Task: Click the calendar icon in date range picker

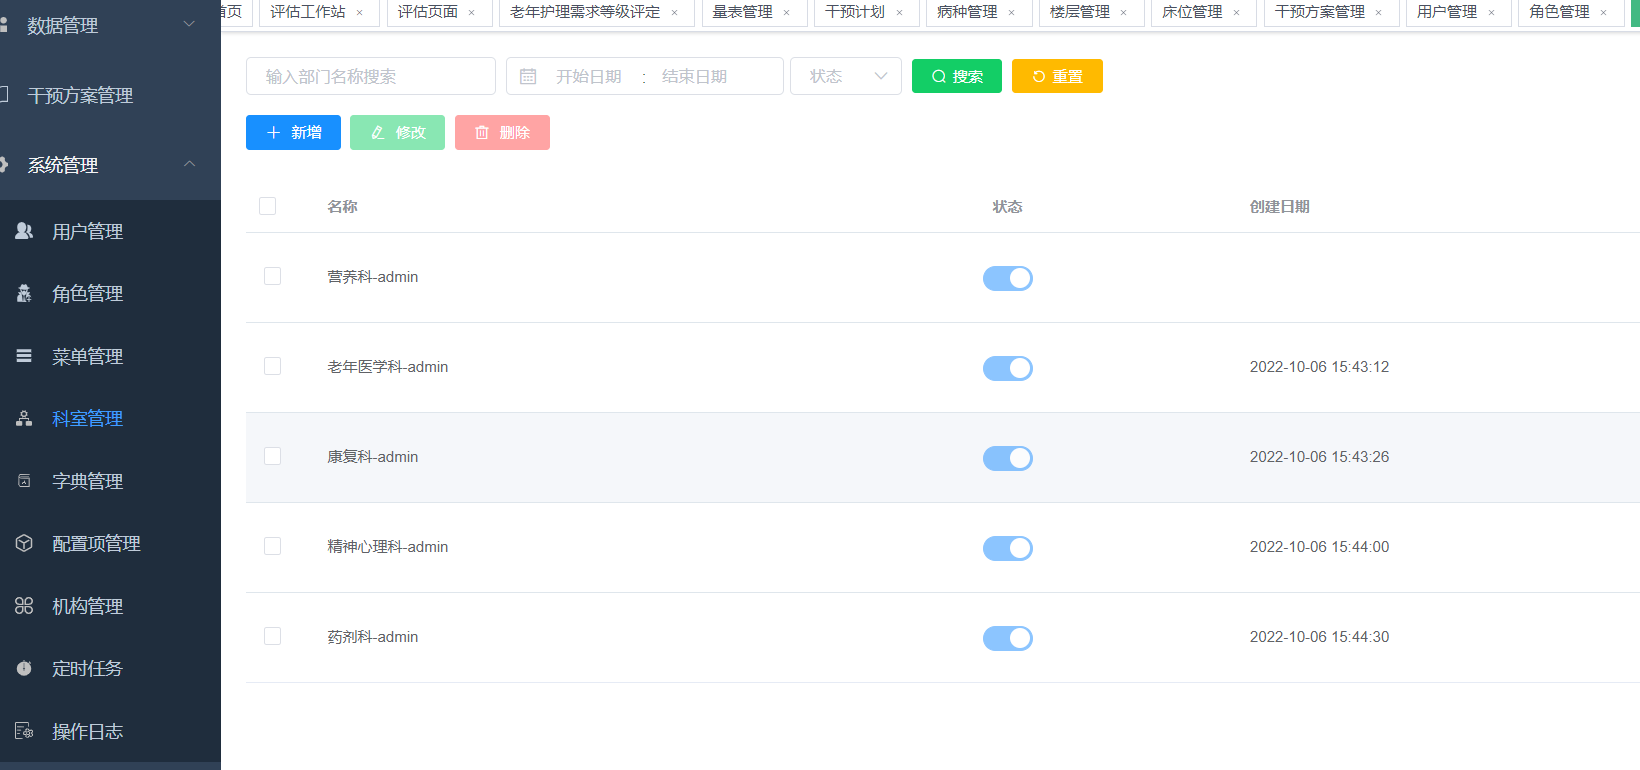Action: click(528, 76)
